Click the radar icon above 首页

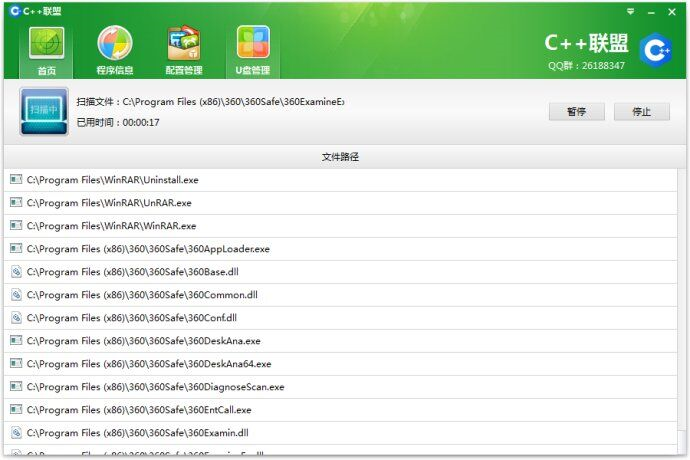coord(46,43)
